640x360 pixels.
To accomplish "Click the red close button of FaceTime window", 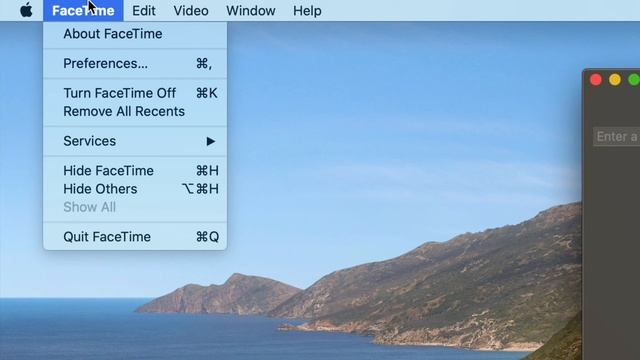I will (x=596, y=80).
